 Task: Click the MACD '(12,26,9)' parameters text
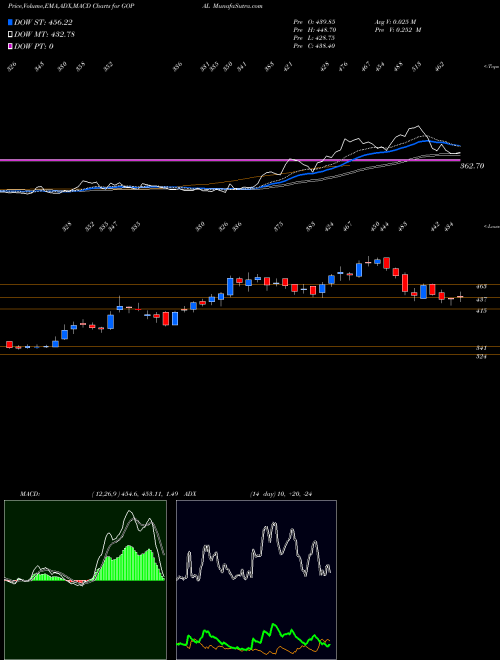tap(104, 494)
